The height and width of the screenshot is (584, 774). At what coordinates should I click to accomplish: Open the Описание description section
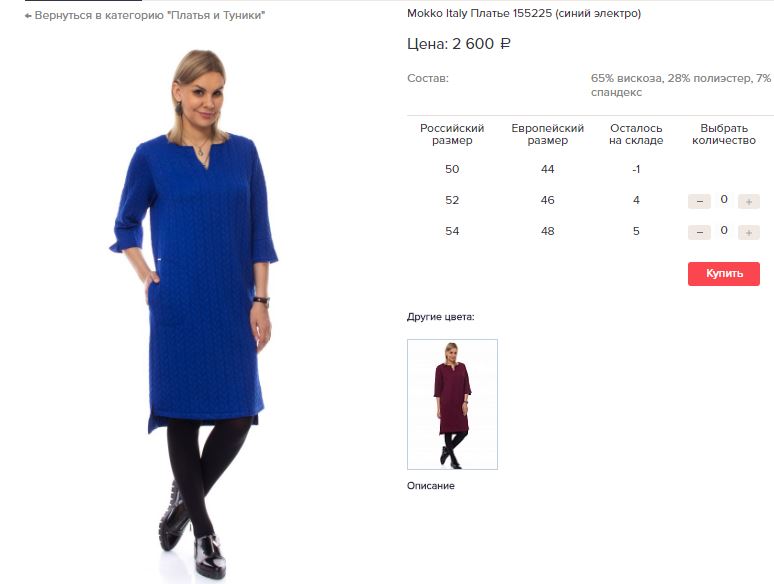pos(430,485)
